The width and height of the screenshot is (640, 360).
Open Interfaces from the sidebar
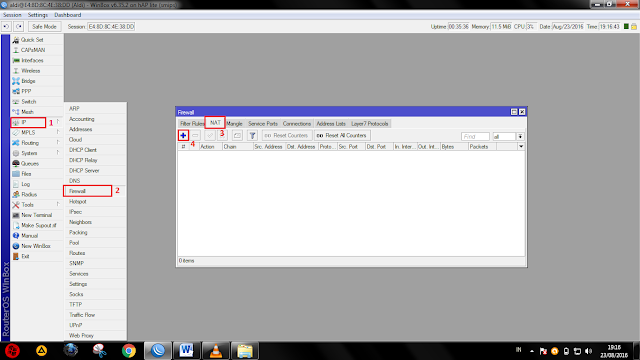[x=32, y=60]
